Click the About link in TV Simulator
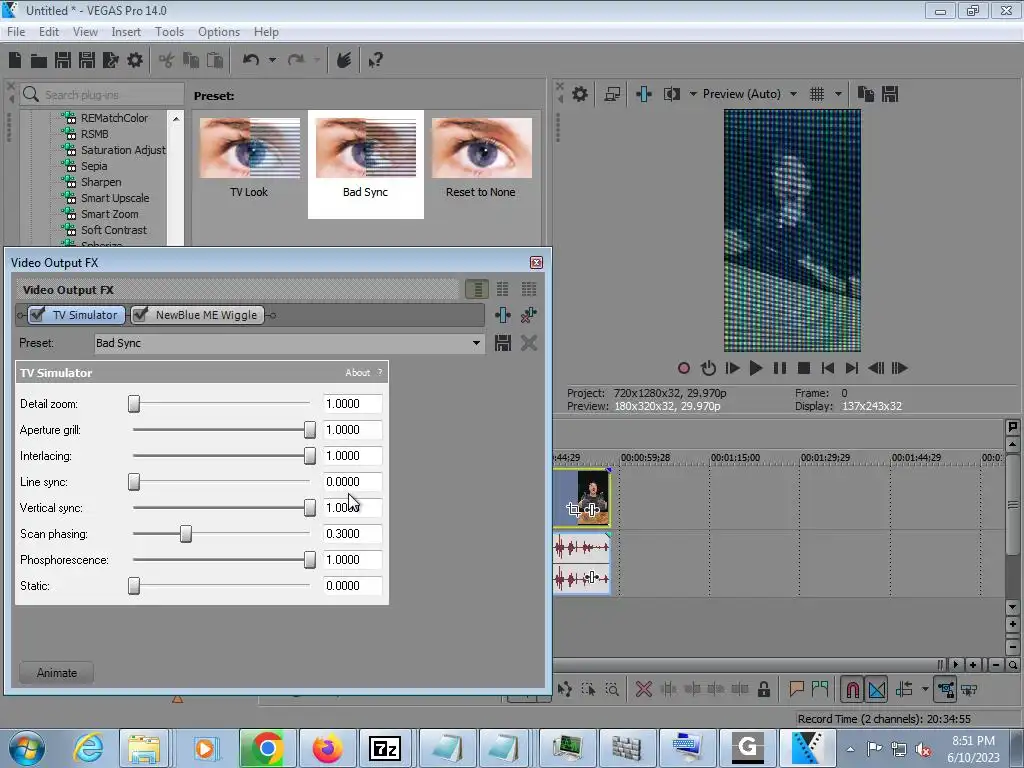 pyautogui.click(x=357, y=372)
